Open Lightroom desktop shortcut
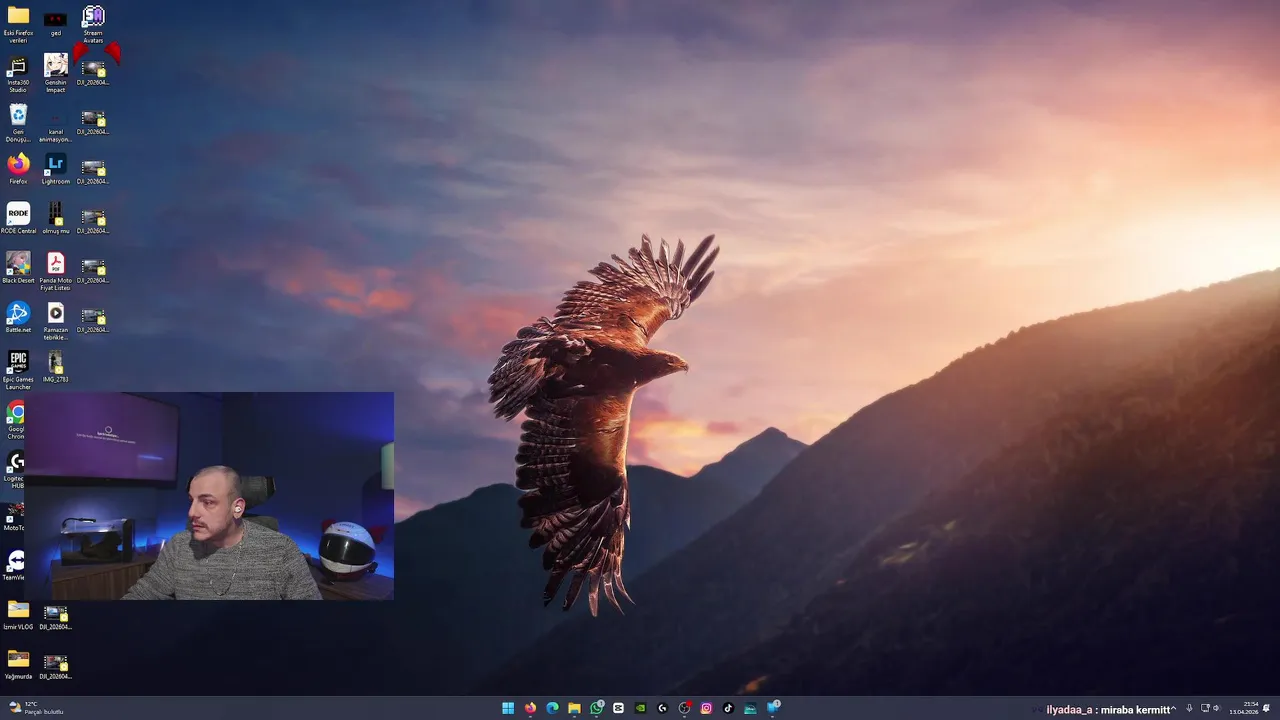This screenshot has width=1280, height=720. 55,170
